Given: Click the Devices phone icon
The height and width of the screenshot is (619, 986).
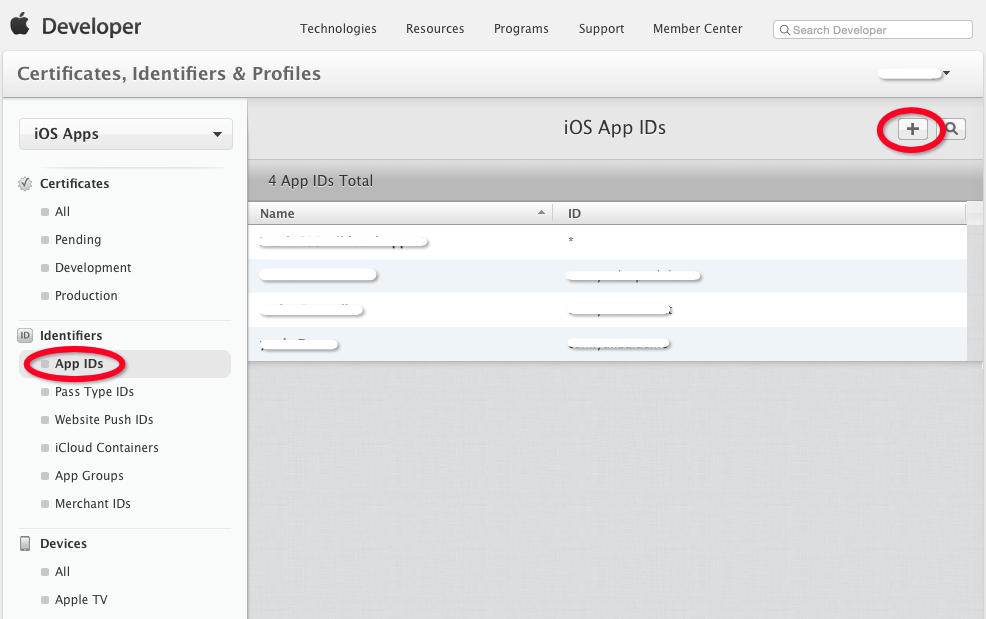Looking at the screenshot, I should pos(25,544).
